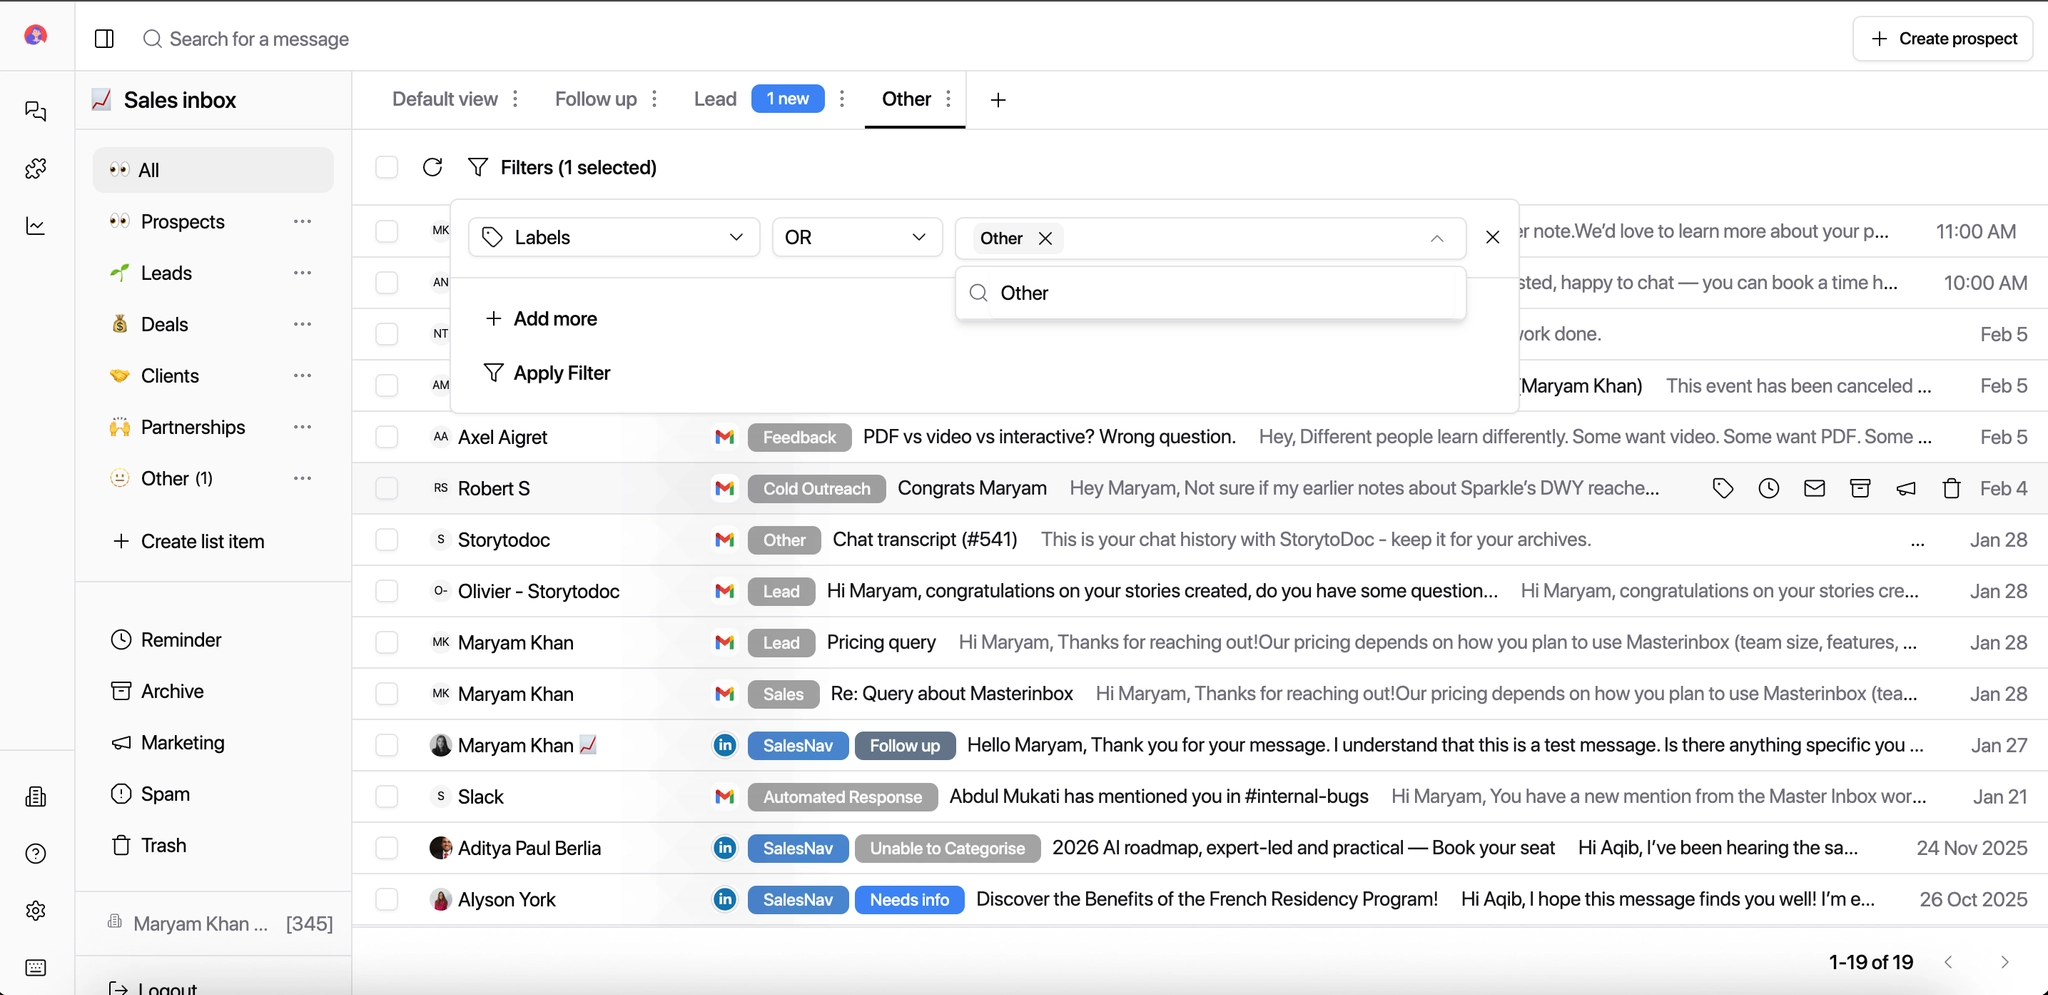Toggle the sidebar panel icon
Viewport: 2048px width, 995px height.
[x=104, y=39]
